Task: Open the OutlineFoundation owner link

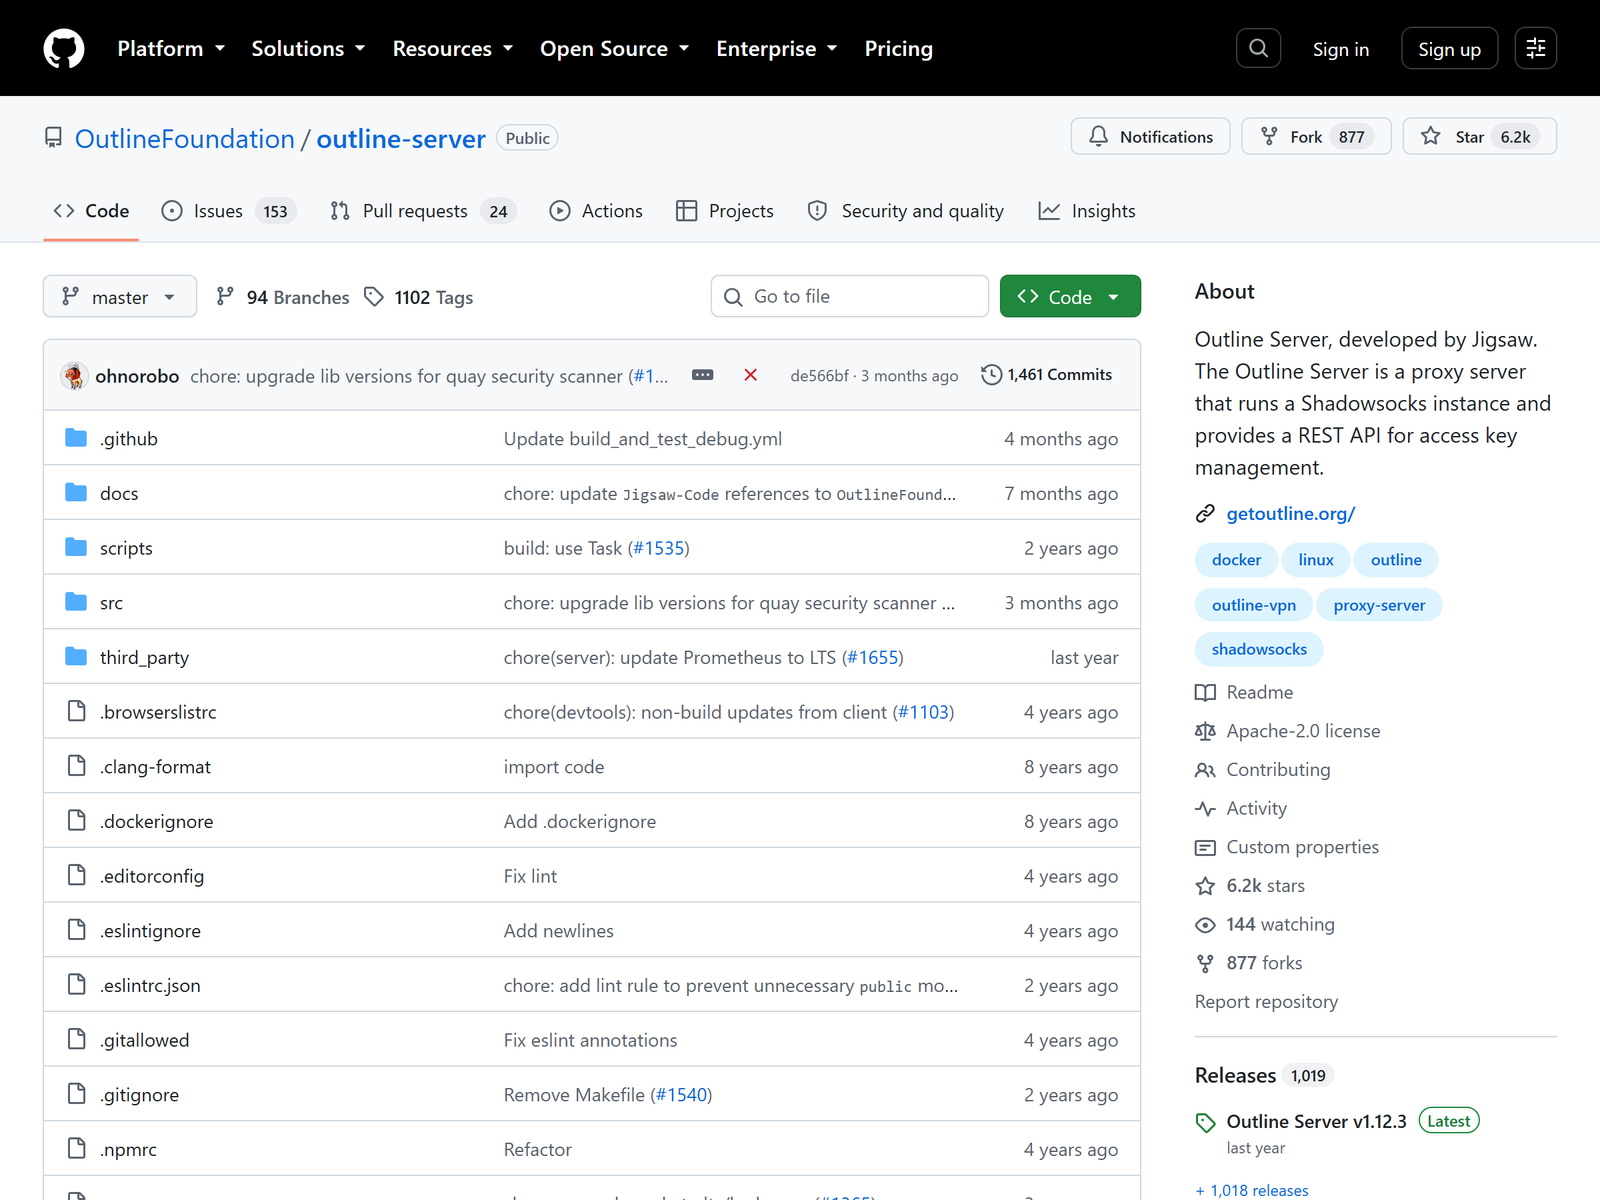Action: point(185,138)
